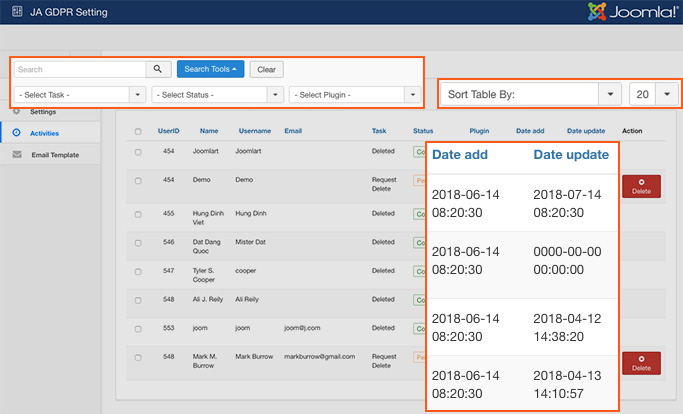Click the Joomla logo in header
This screenshot has width=683, height=414.
pos(634,13)
